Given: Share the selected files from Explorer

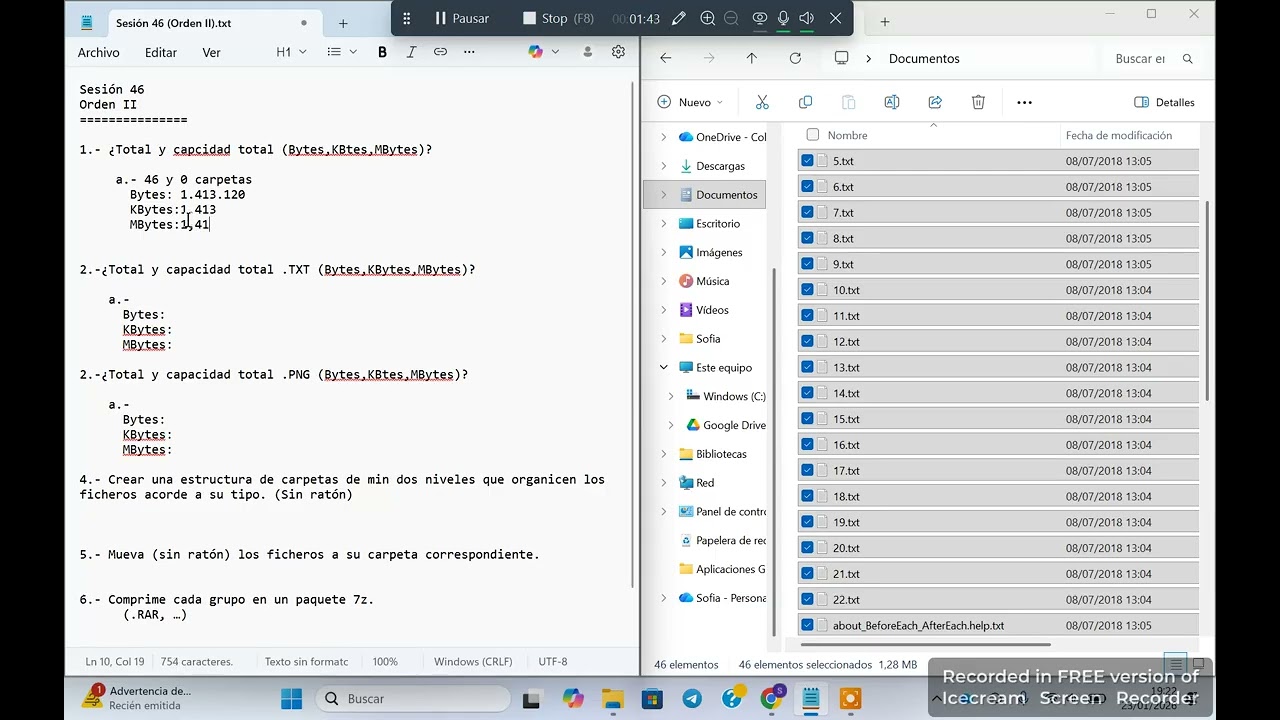Looking at the screenshot, I should click(x=935, y=102).
